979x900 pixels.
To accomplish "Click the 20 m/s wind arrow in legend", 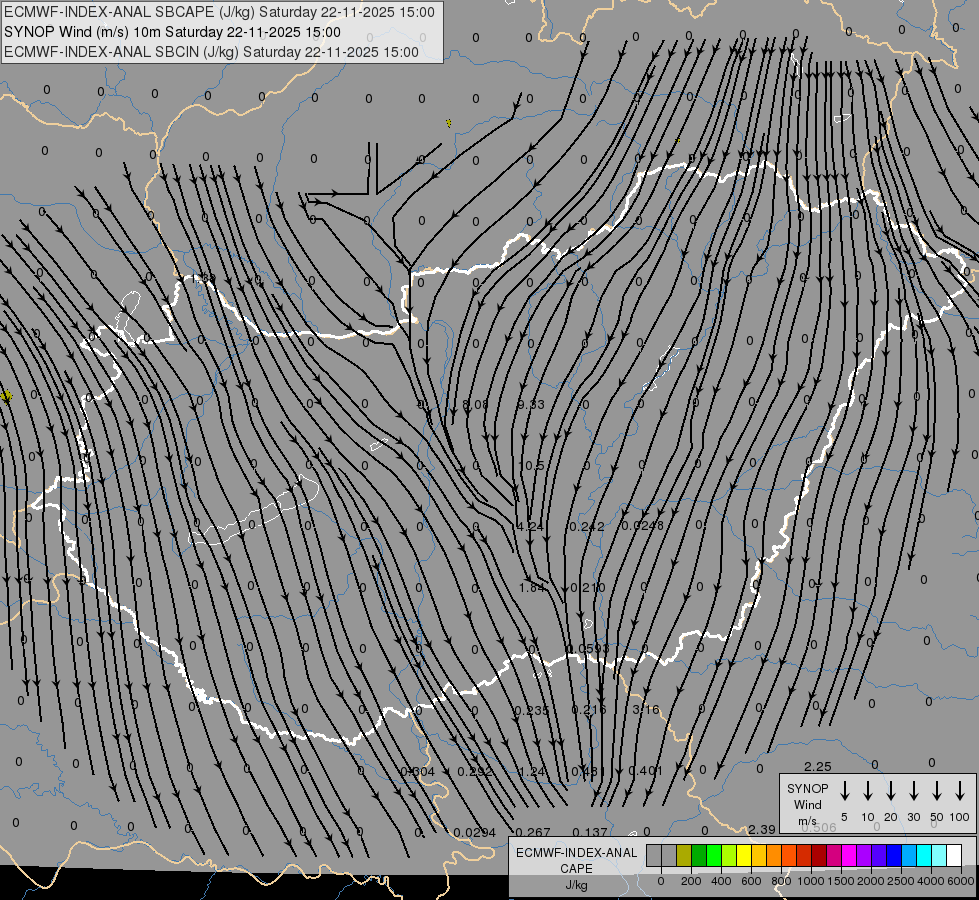I will [x=891, y=791].
